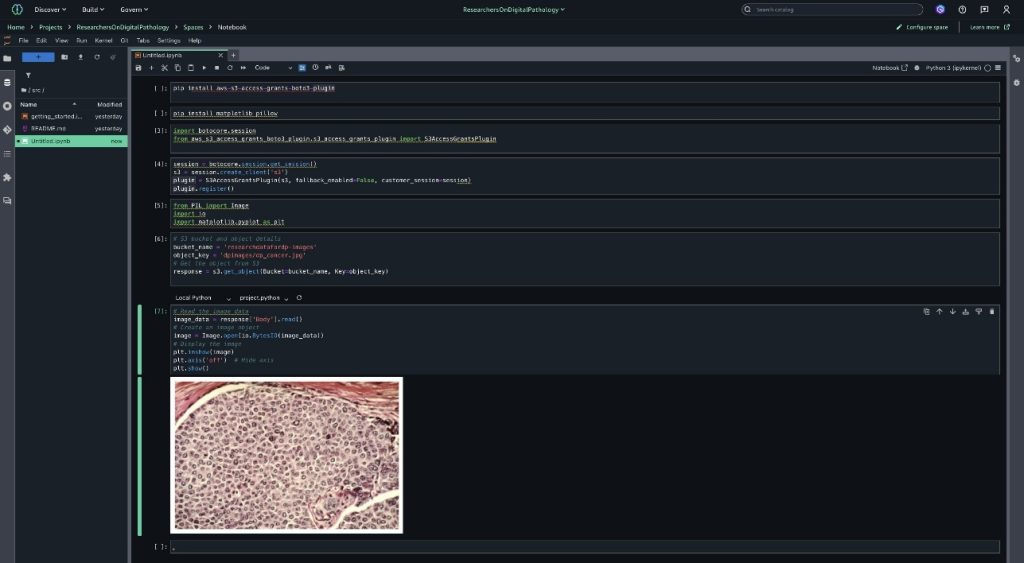Screen dimensions: 1024x563
Task: Delete the active cell with the trash icon
Action: (x=991, y=312)
